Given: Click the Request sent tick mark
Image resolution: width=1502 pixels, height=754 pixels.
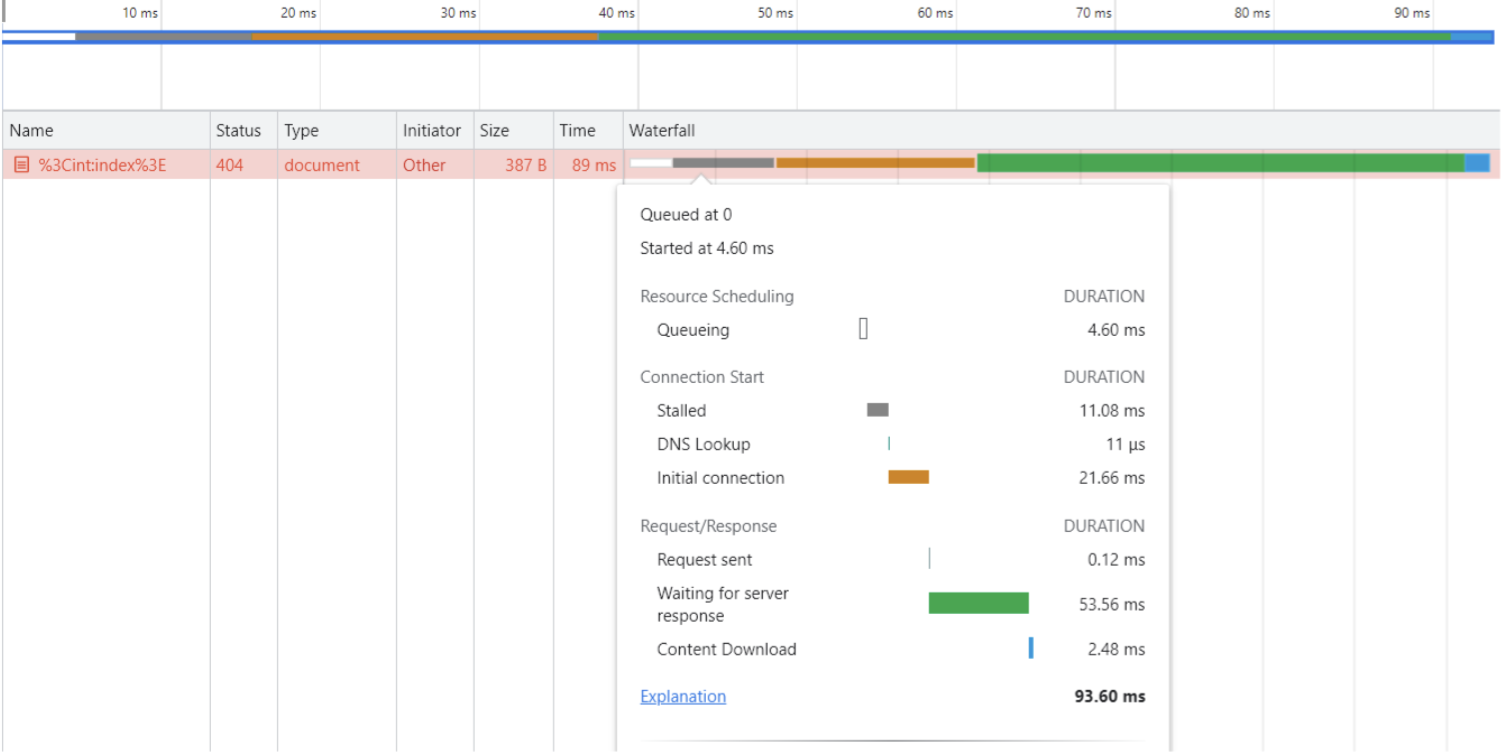Looking at the screenshot, I should tap(931, 559).
